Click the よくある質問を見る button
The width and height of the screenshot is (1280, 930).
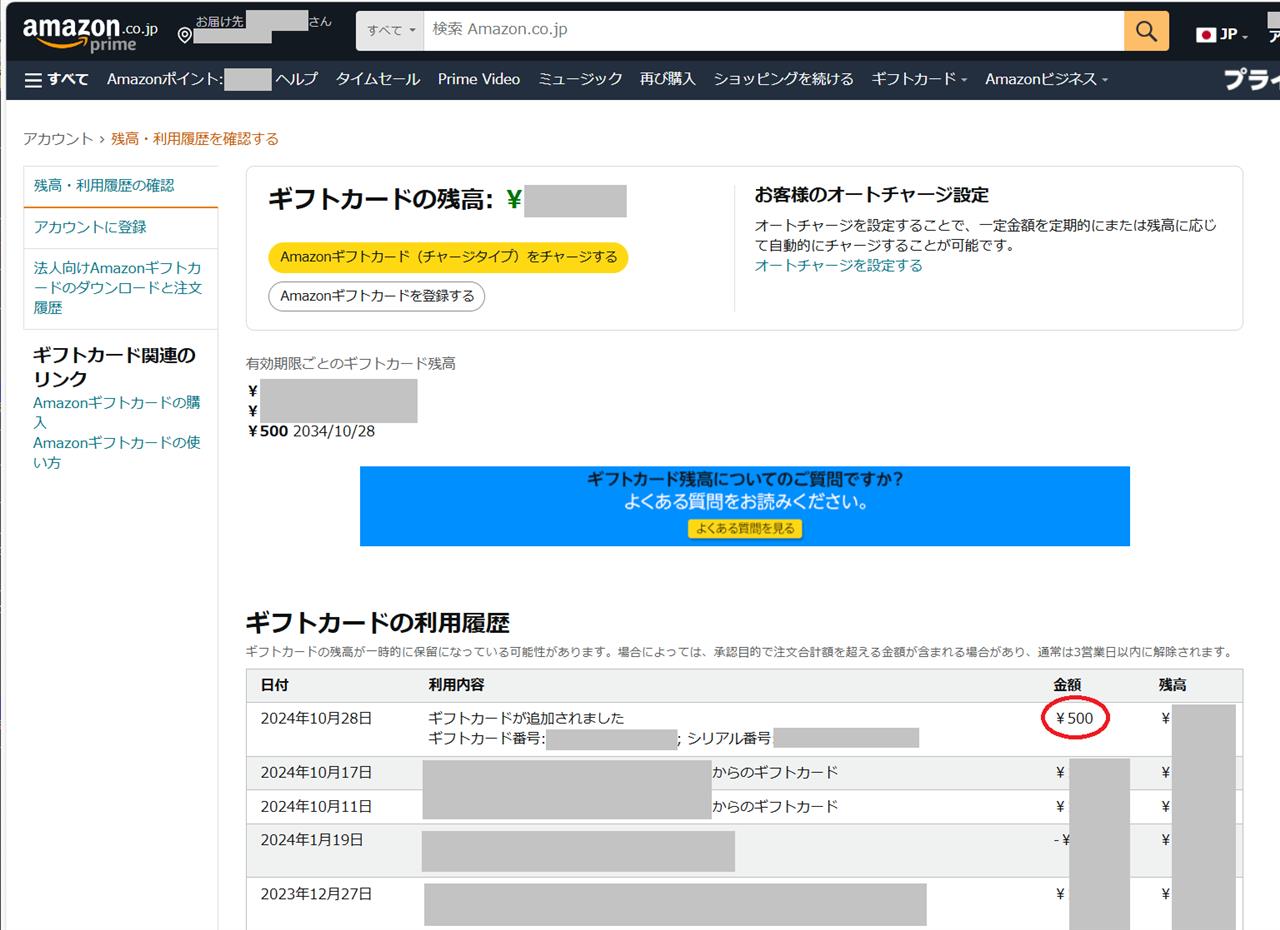pyautogui.click(x=745, y=528)
